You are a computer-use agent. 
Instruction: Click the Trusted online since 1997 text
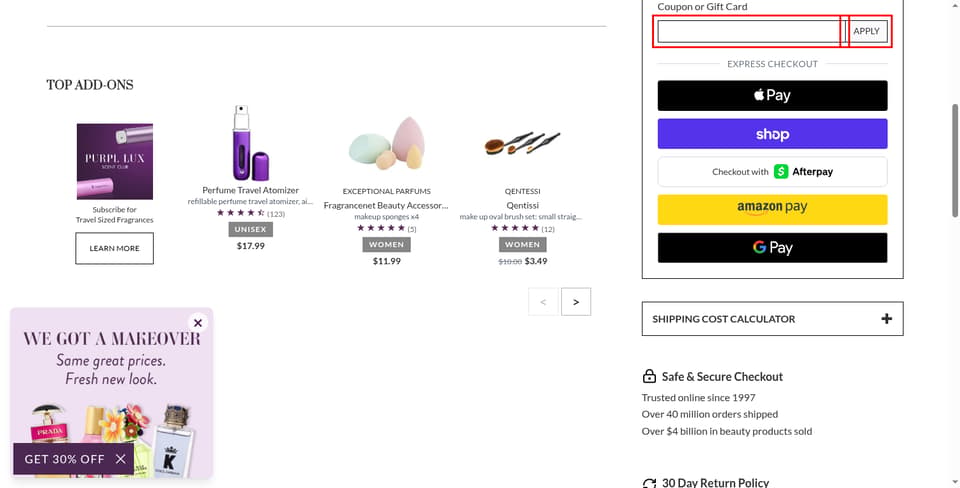click(699, 398)
